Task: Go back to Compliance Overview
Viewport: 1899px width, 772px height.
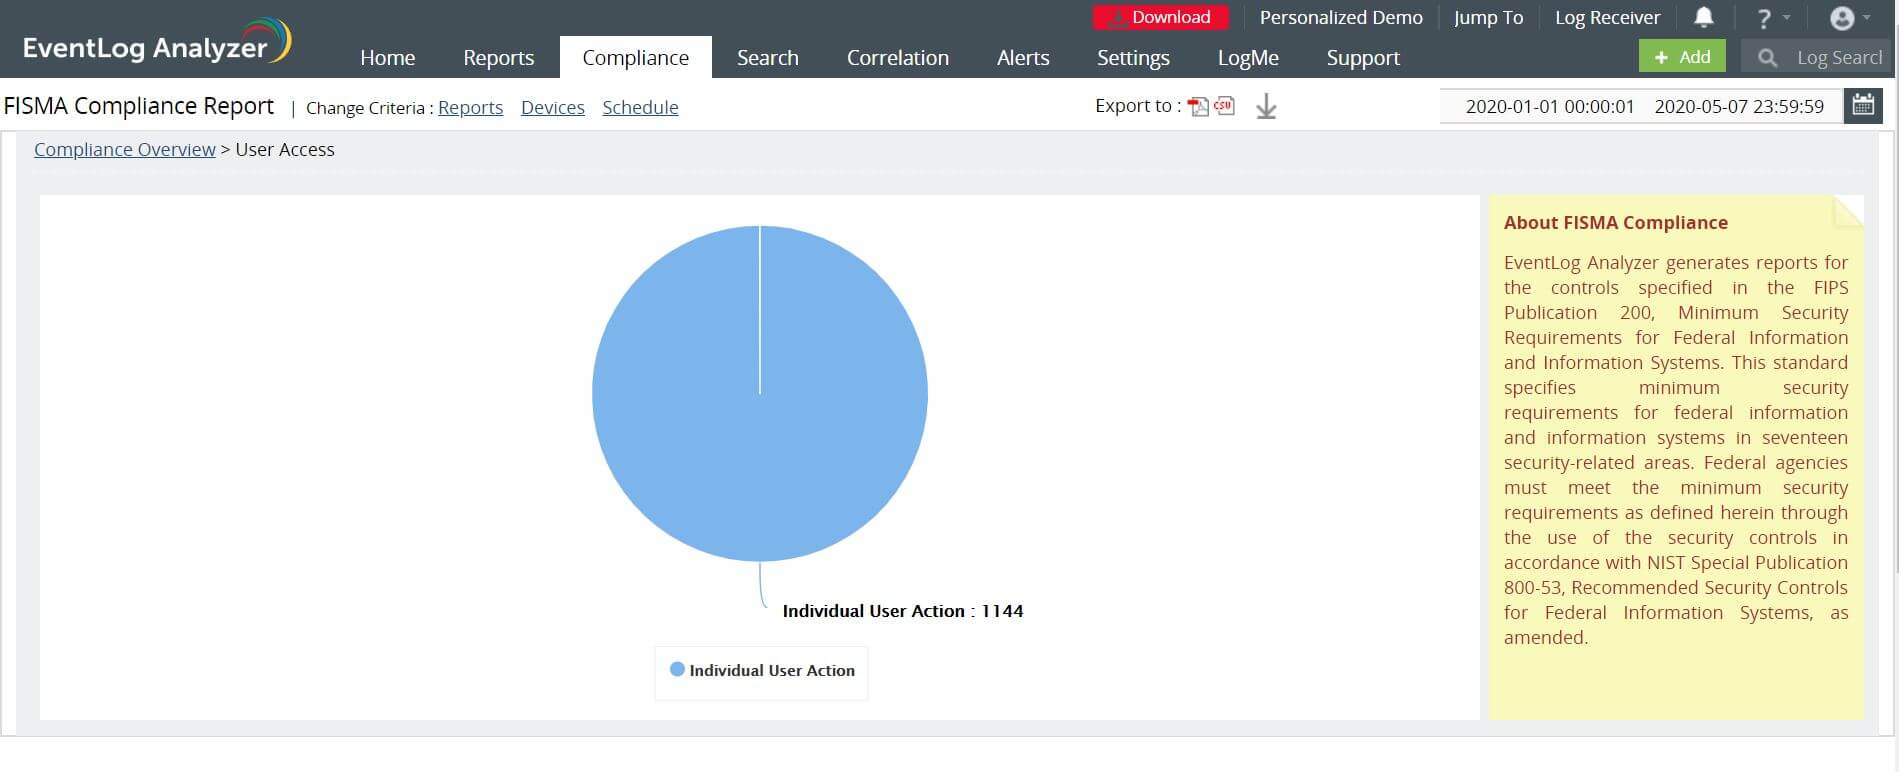Action: click(x=125, y=149)
